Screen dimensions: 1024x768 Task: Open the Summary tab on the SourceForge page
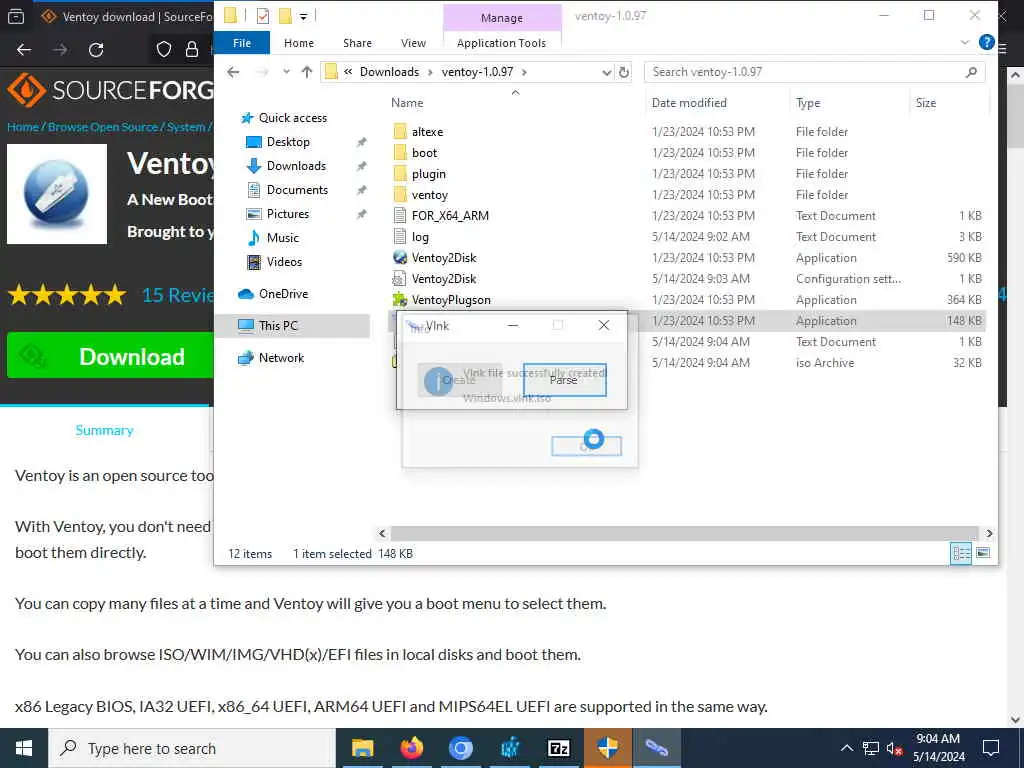click(104, 430)
